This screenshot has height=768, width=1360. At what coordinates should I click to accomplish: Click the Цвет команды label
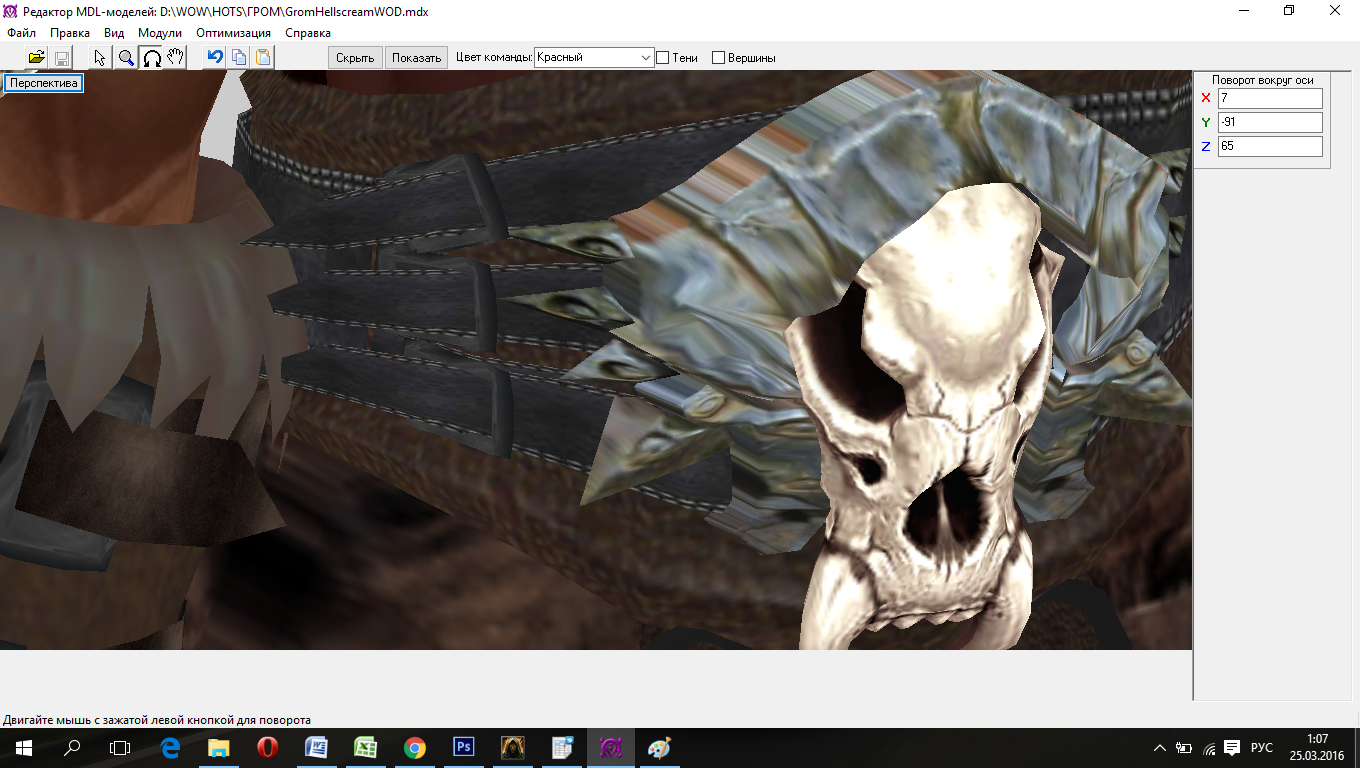494,57
